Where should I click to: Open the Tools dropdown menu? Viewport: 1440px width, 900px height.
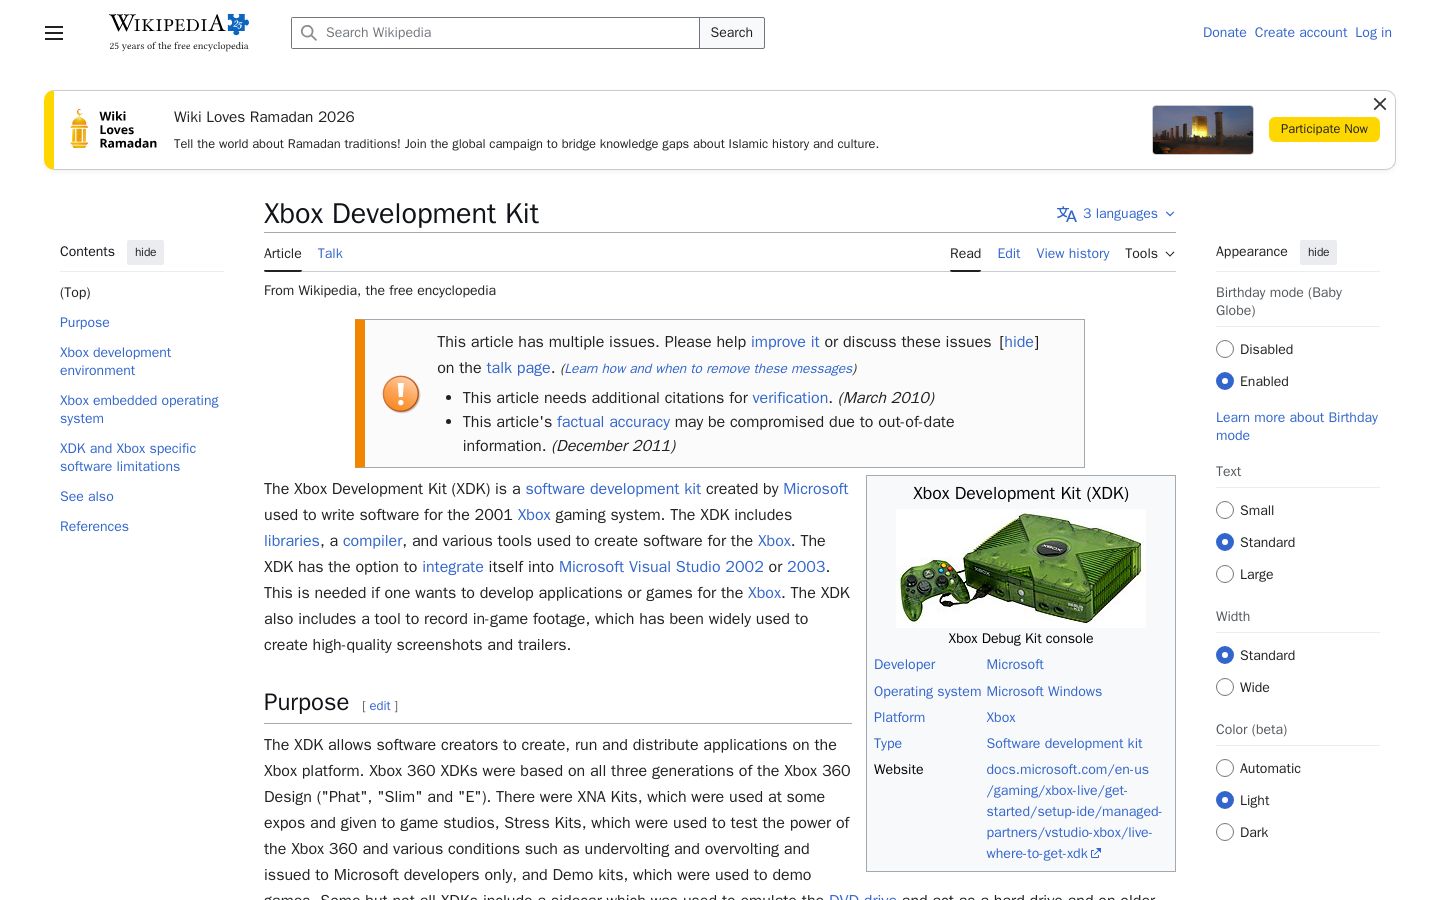click(1149, 254)
